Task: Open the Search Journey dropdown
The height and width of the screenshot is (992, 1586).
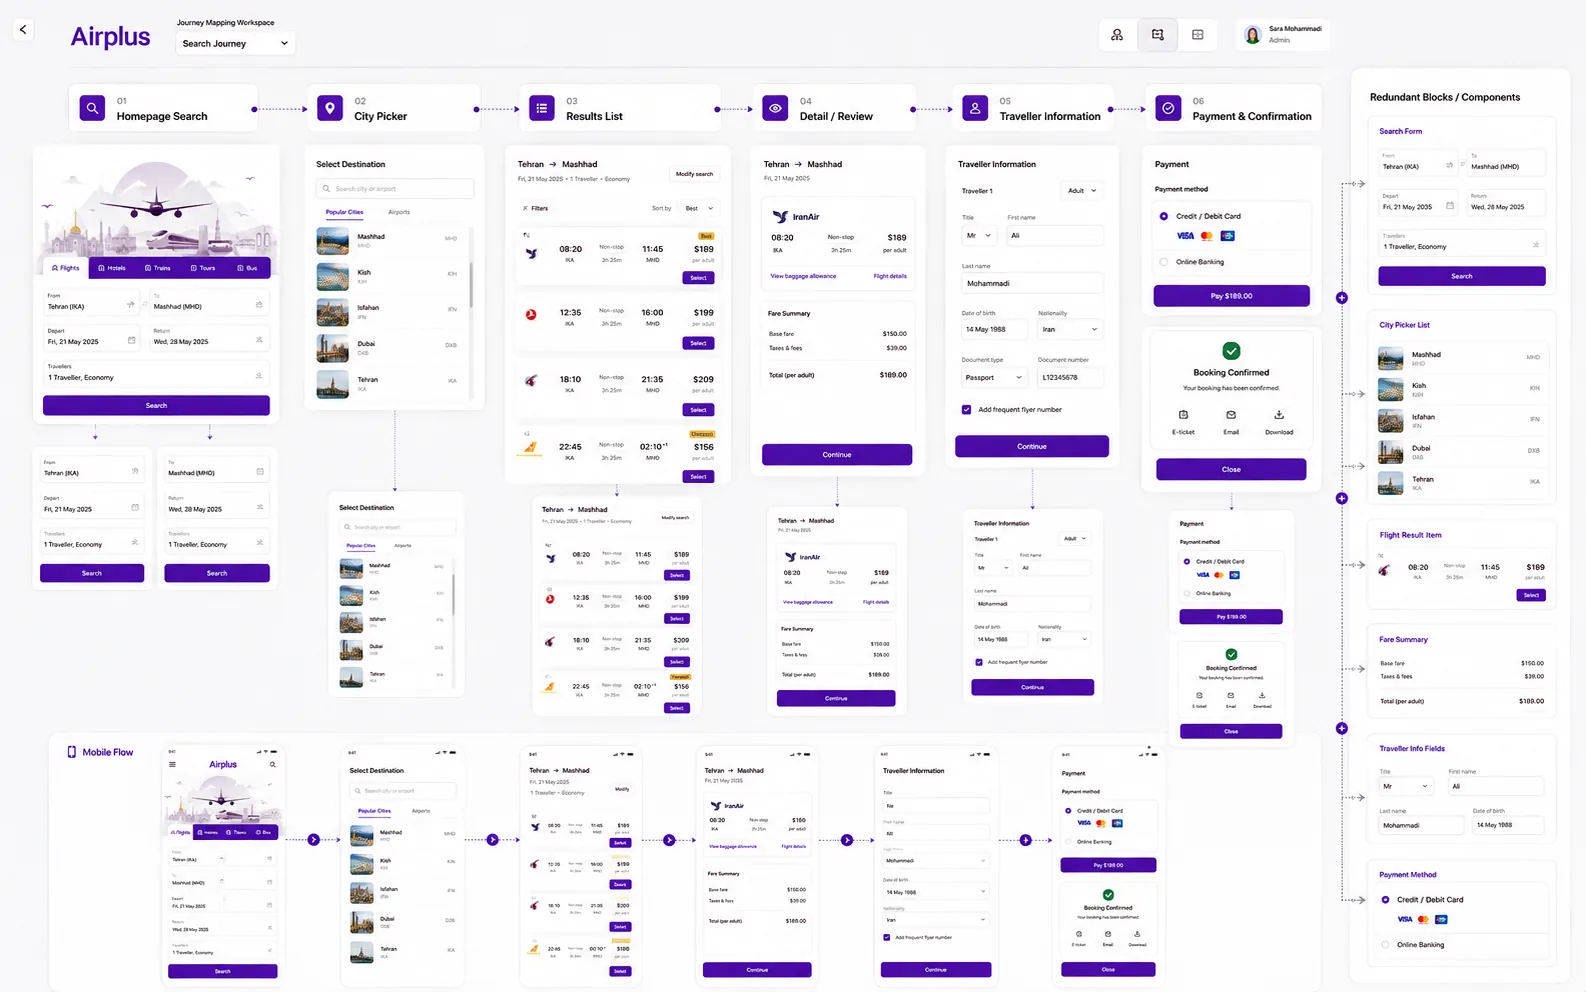Action: click(235, 43)
